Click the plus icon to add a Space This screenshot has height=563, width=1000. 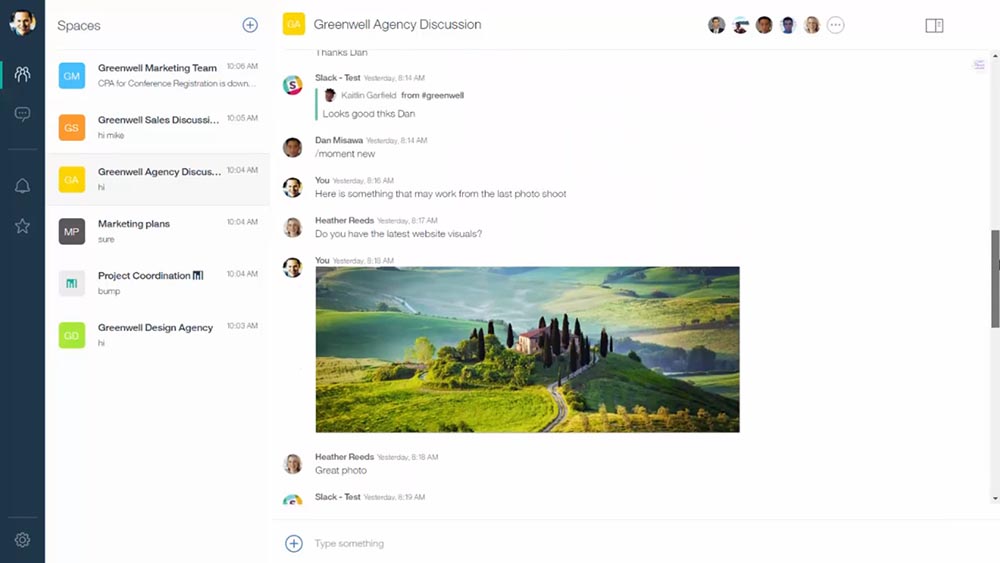click(250, 25)
